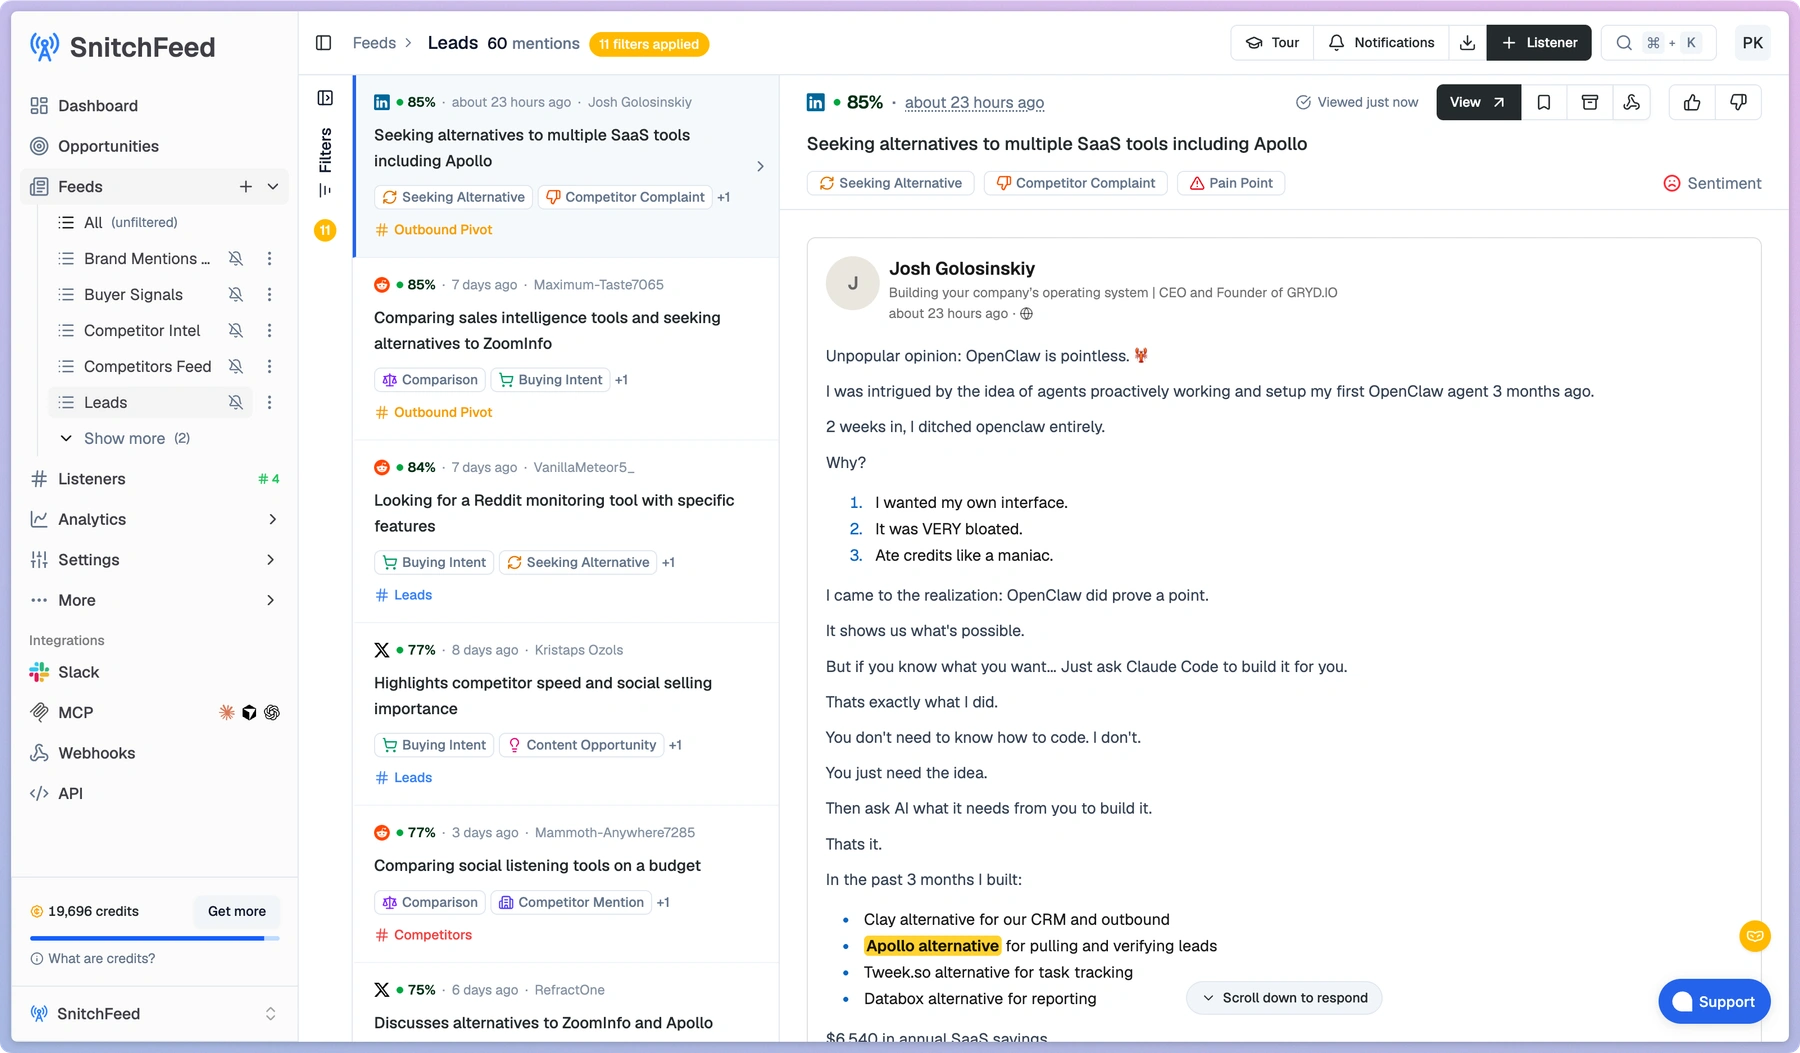Open options menu for Buyer Signals feed
The width and height of the screenshot is (1800, 1053).
click(x=269, y=295)
